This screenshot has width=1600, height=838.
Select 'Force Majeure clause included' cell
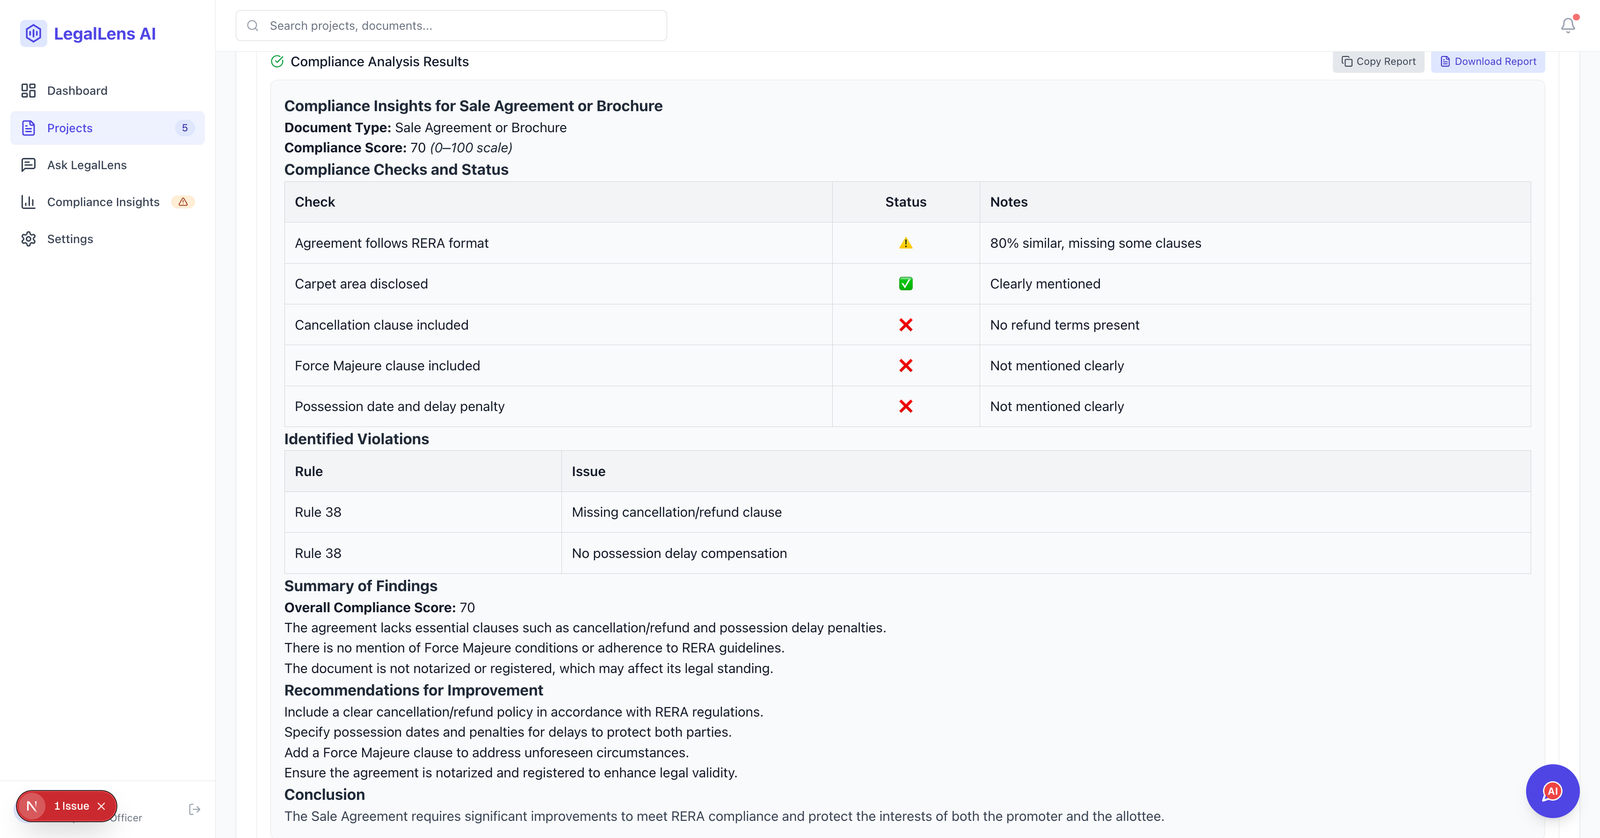click(x=558, y=366)
